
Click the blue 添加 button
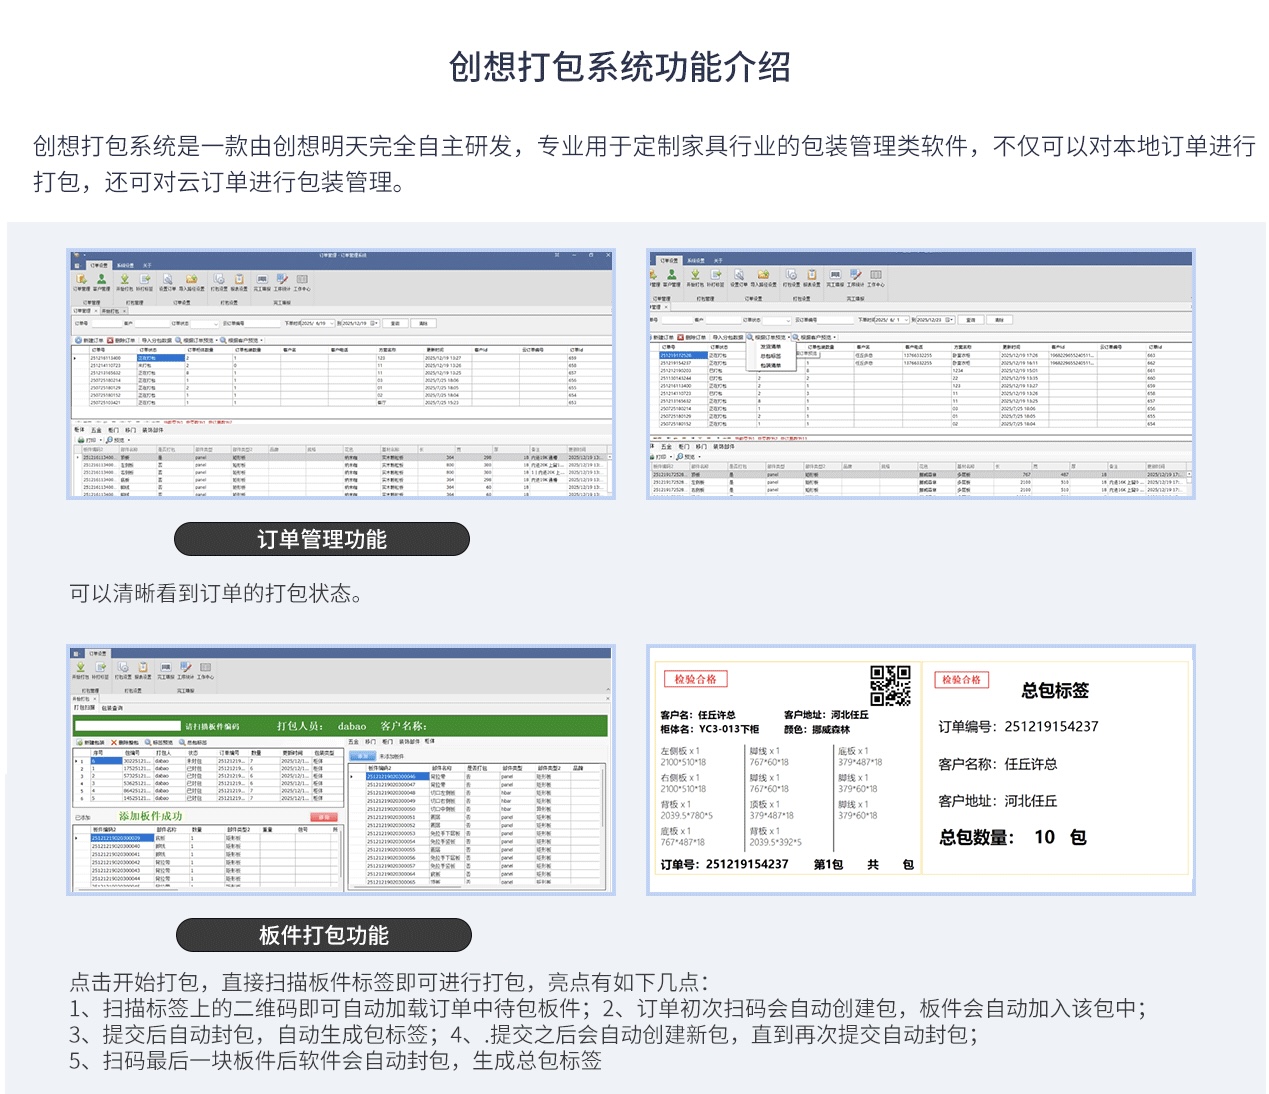(x=362, y=756)
